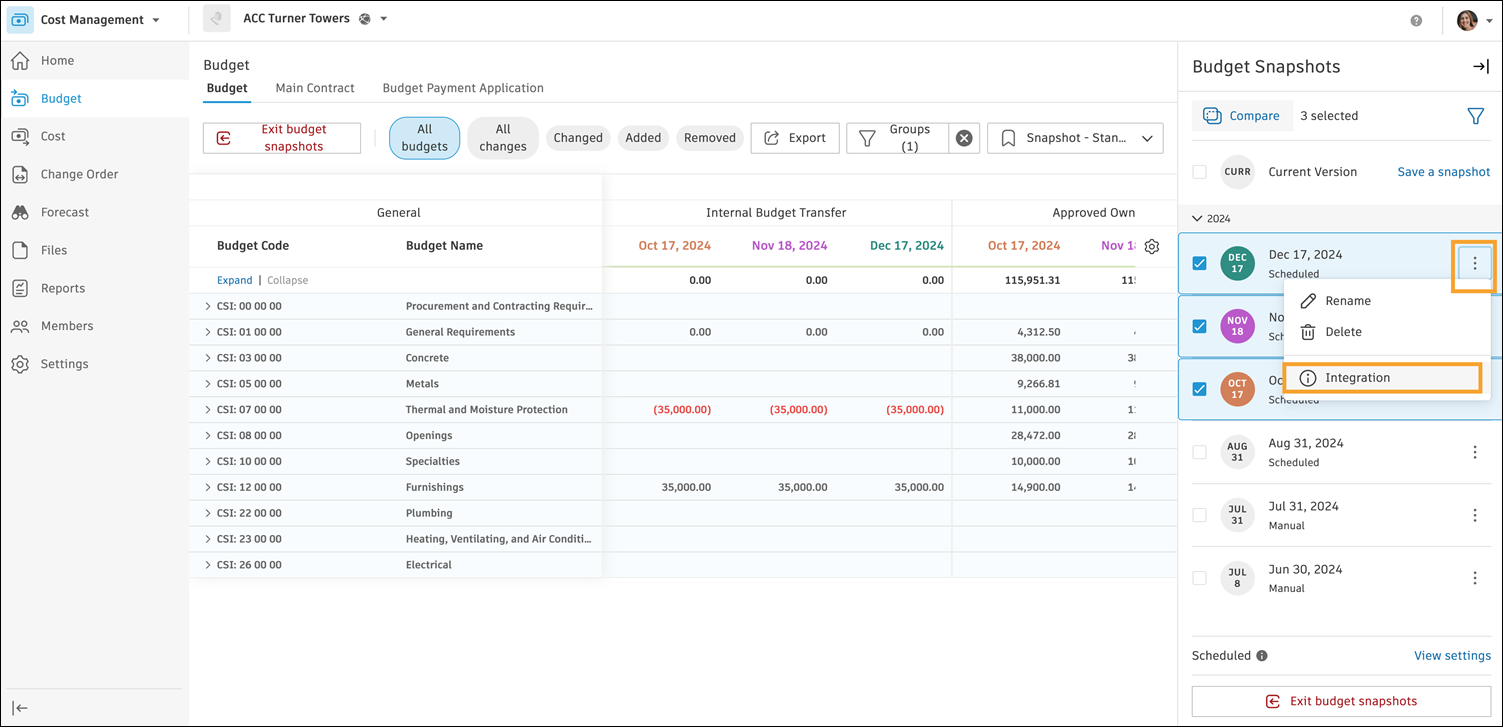The image size is (1503, 727).
Task: Open Reports from the sidebar
Action: click(94, 289)
